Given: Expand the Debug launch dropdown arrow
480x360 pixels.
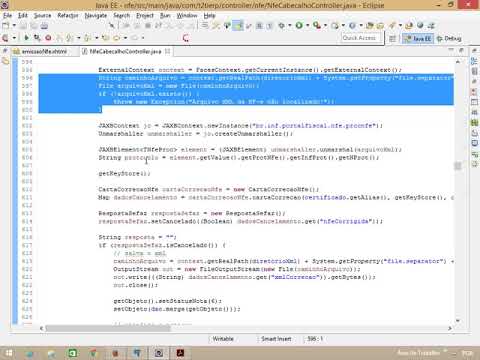Looking at the screenshot, I should (290, 26).
